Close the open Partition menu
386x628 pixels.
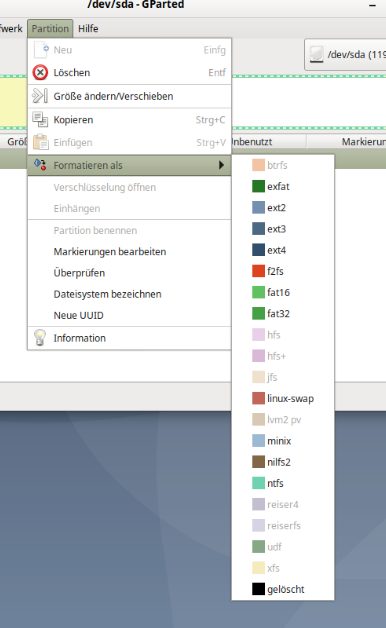[x=50, y=28]
